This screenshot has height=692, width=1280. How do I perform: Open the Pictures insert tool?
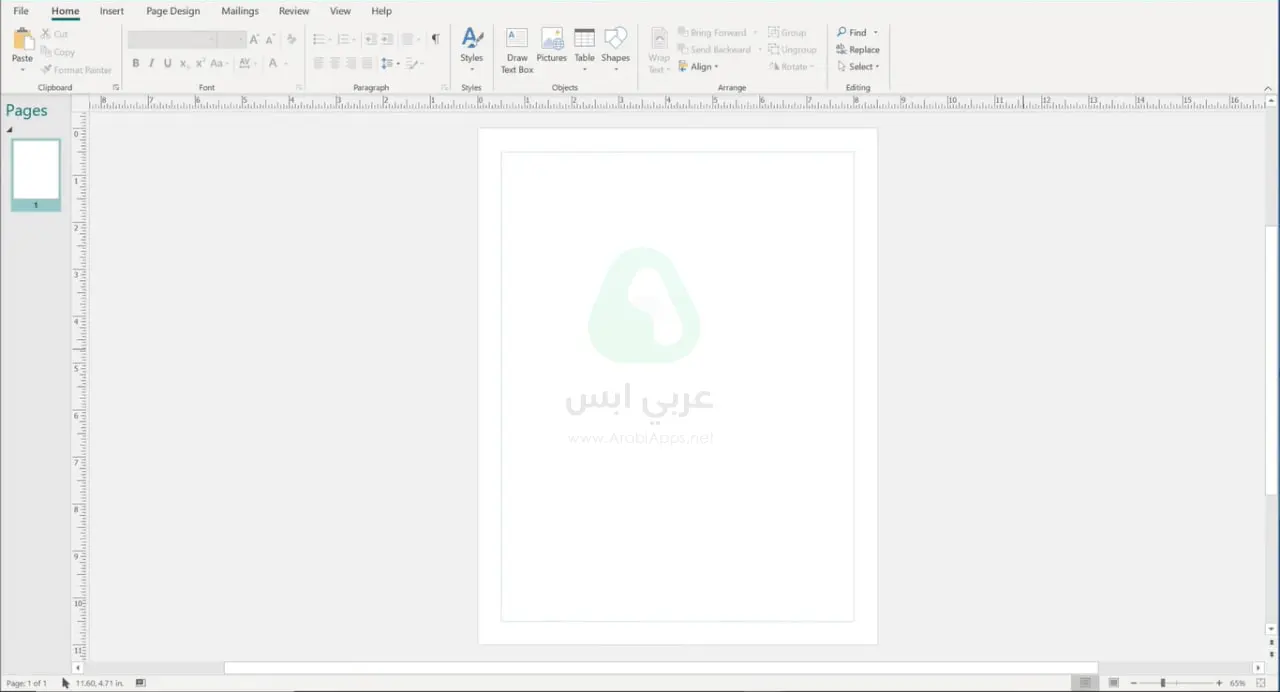click(x=551, y=47)
